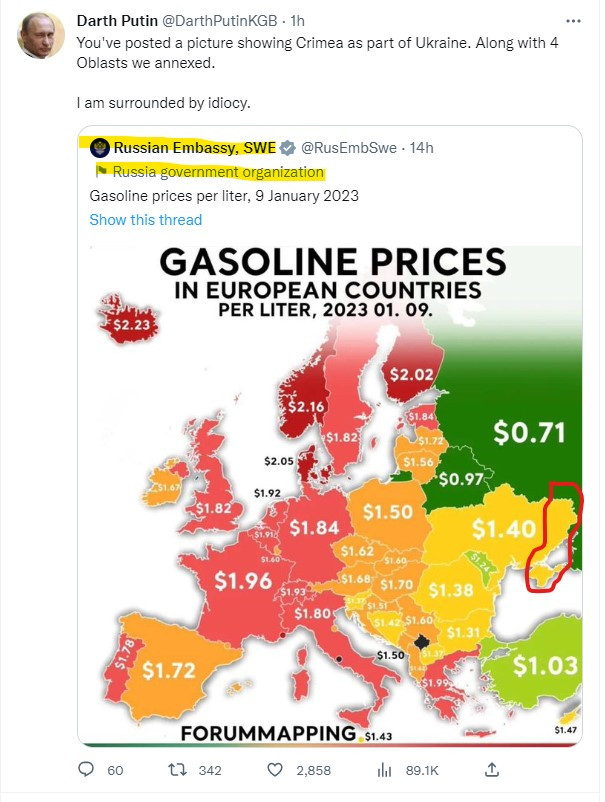Open the @RusEmbSwe handle
605x802 pixels.
pyautogui.click(x=349, y=148)
